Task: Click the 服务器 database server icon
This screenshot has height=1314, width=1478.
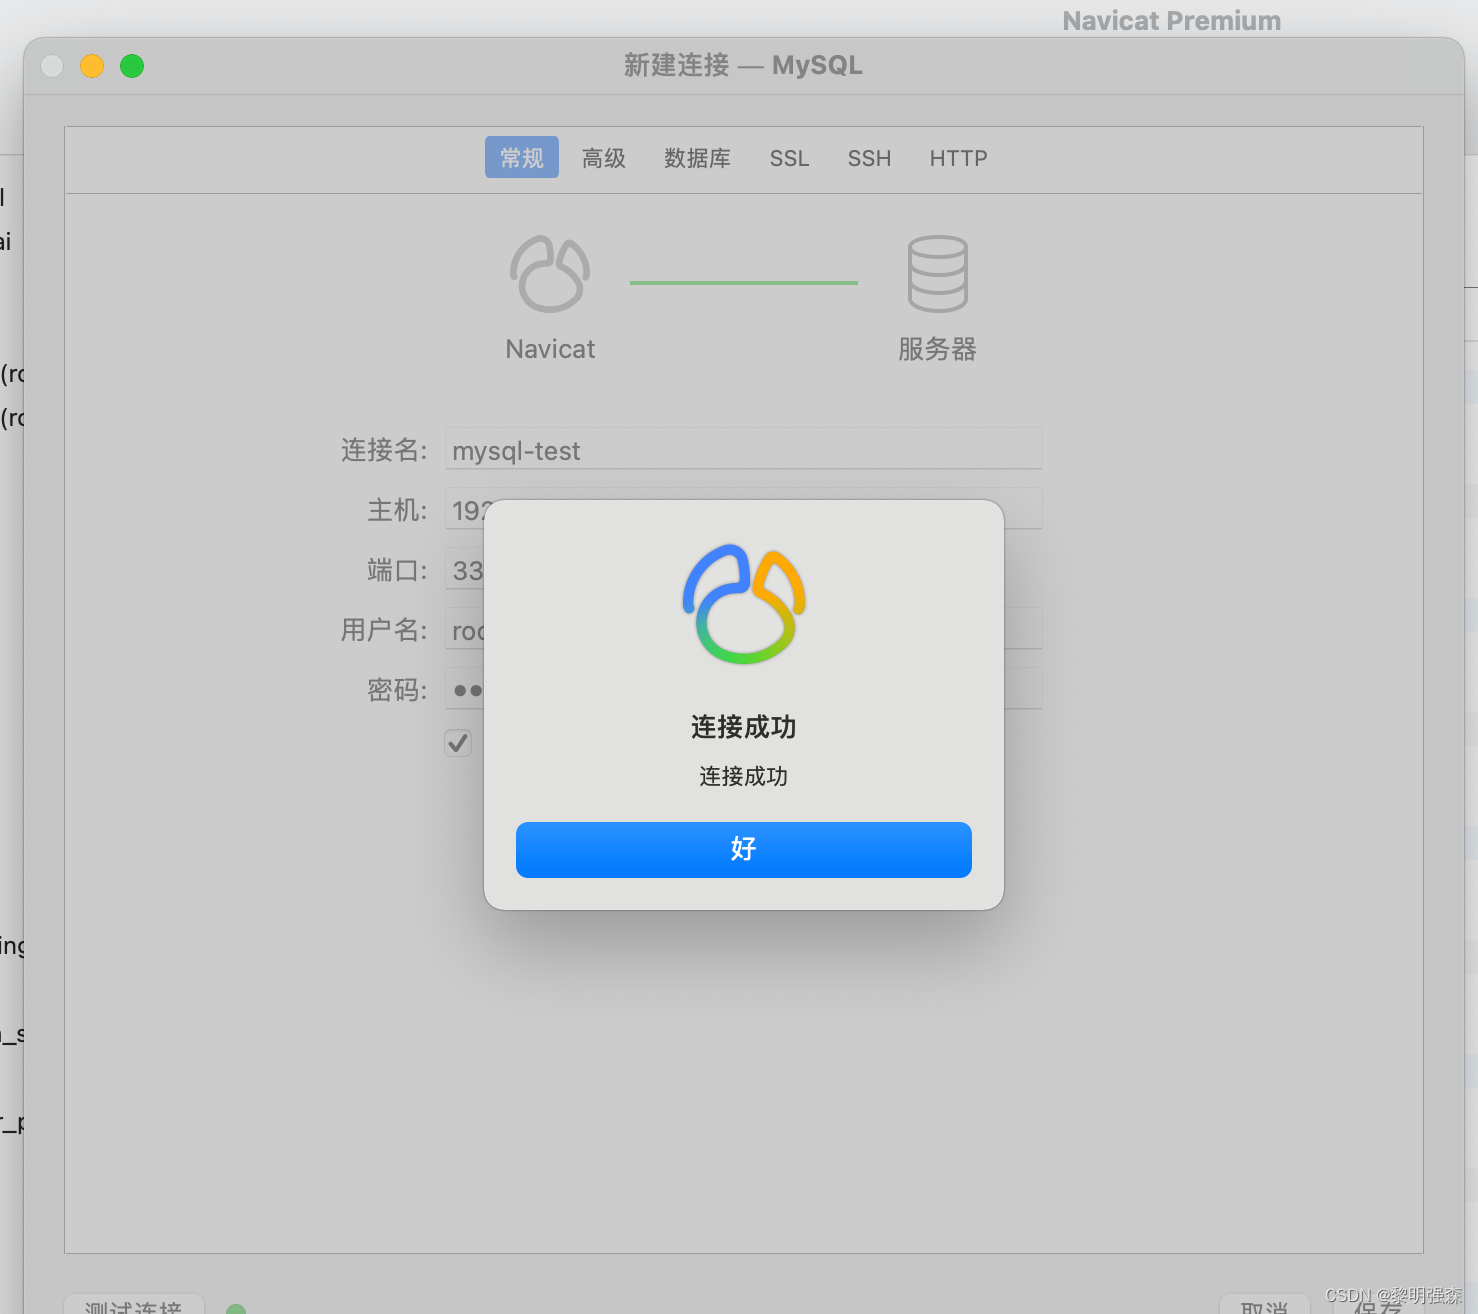Action: (937, 274)
